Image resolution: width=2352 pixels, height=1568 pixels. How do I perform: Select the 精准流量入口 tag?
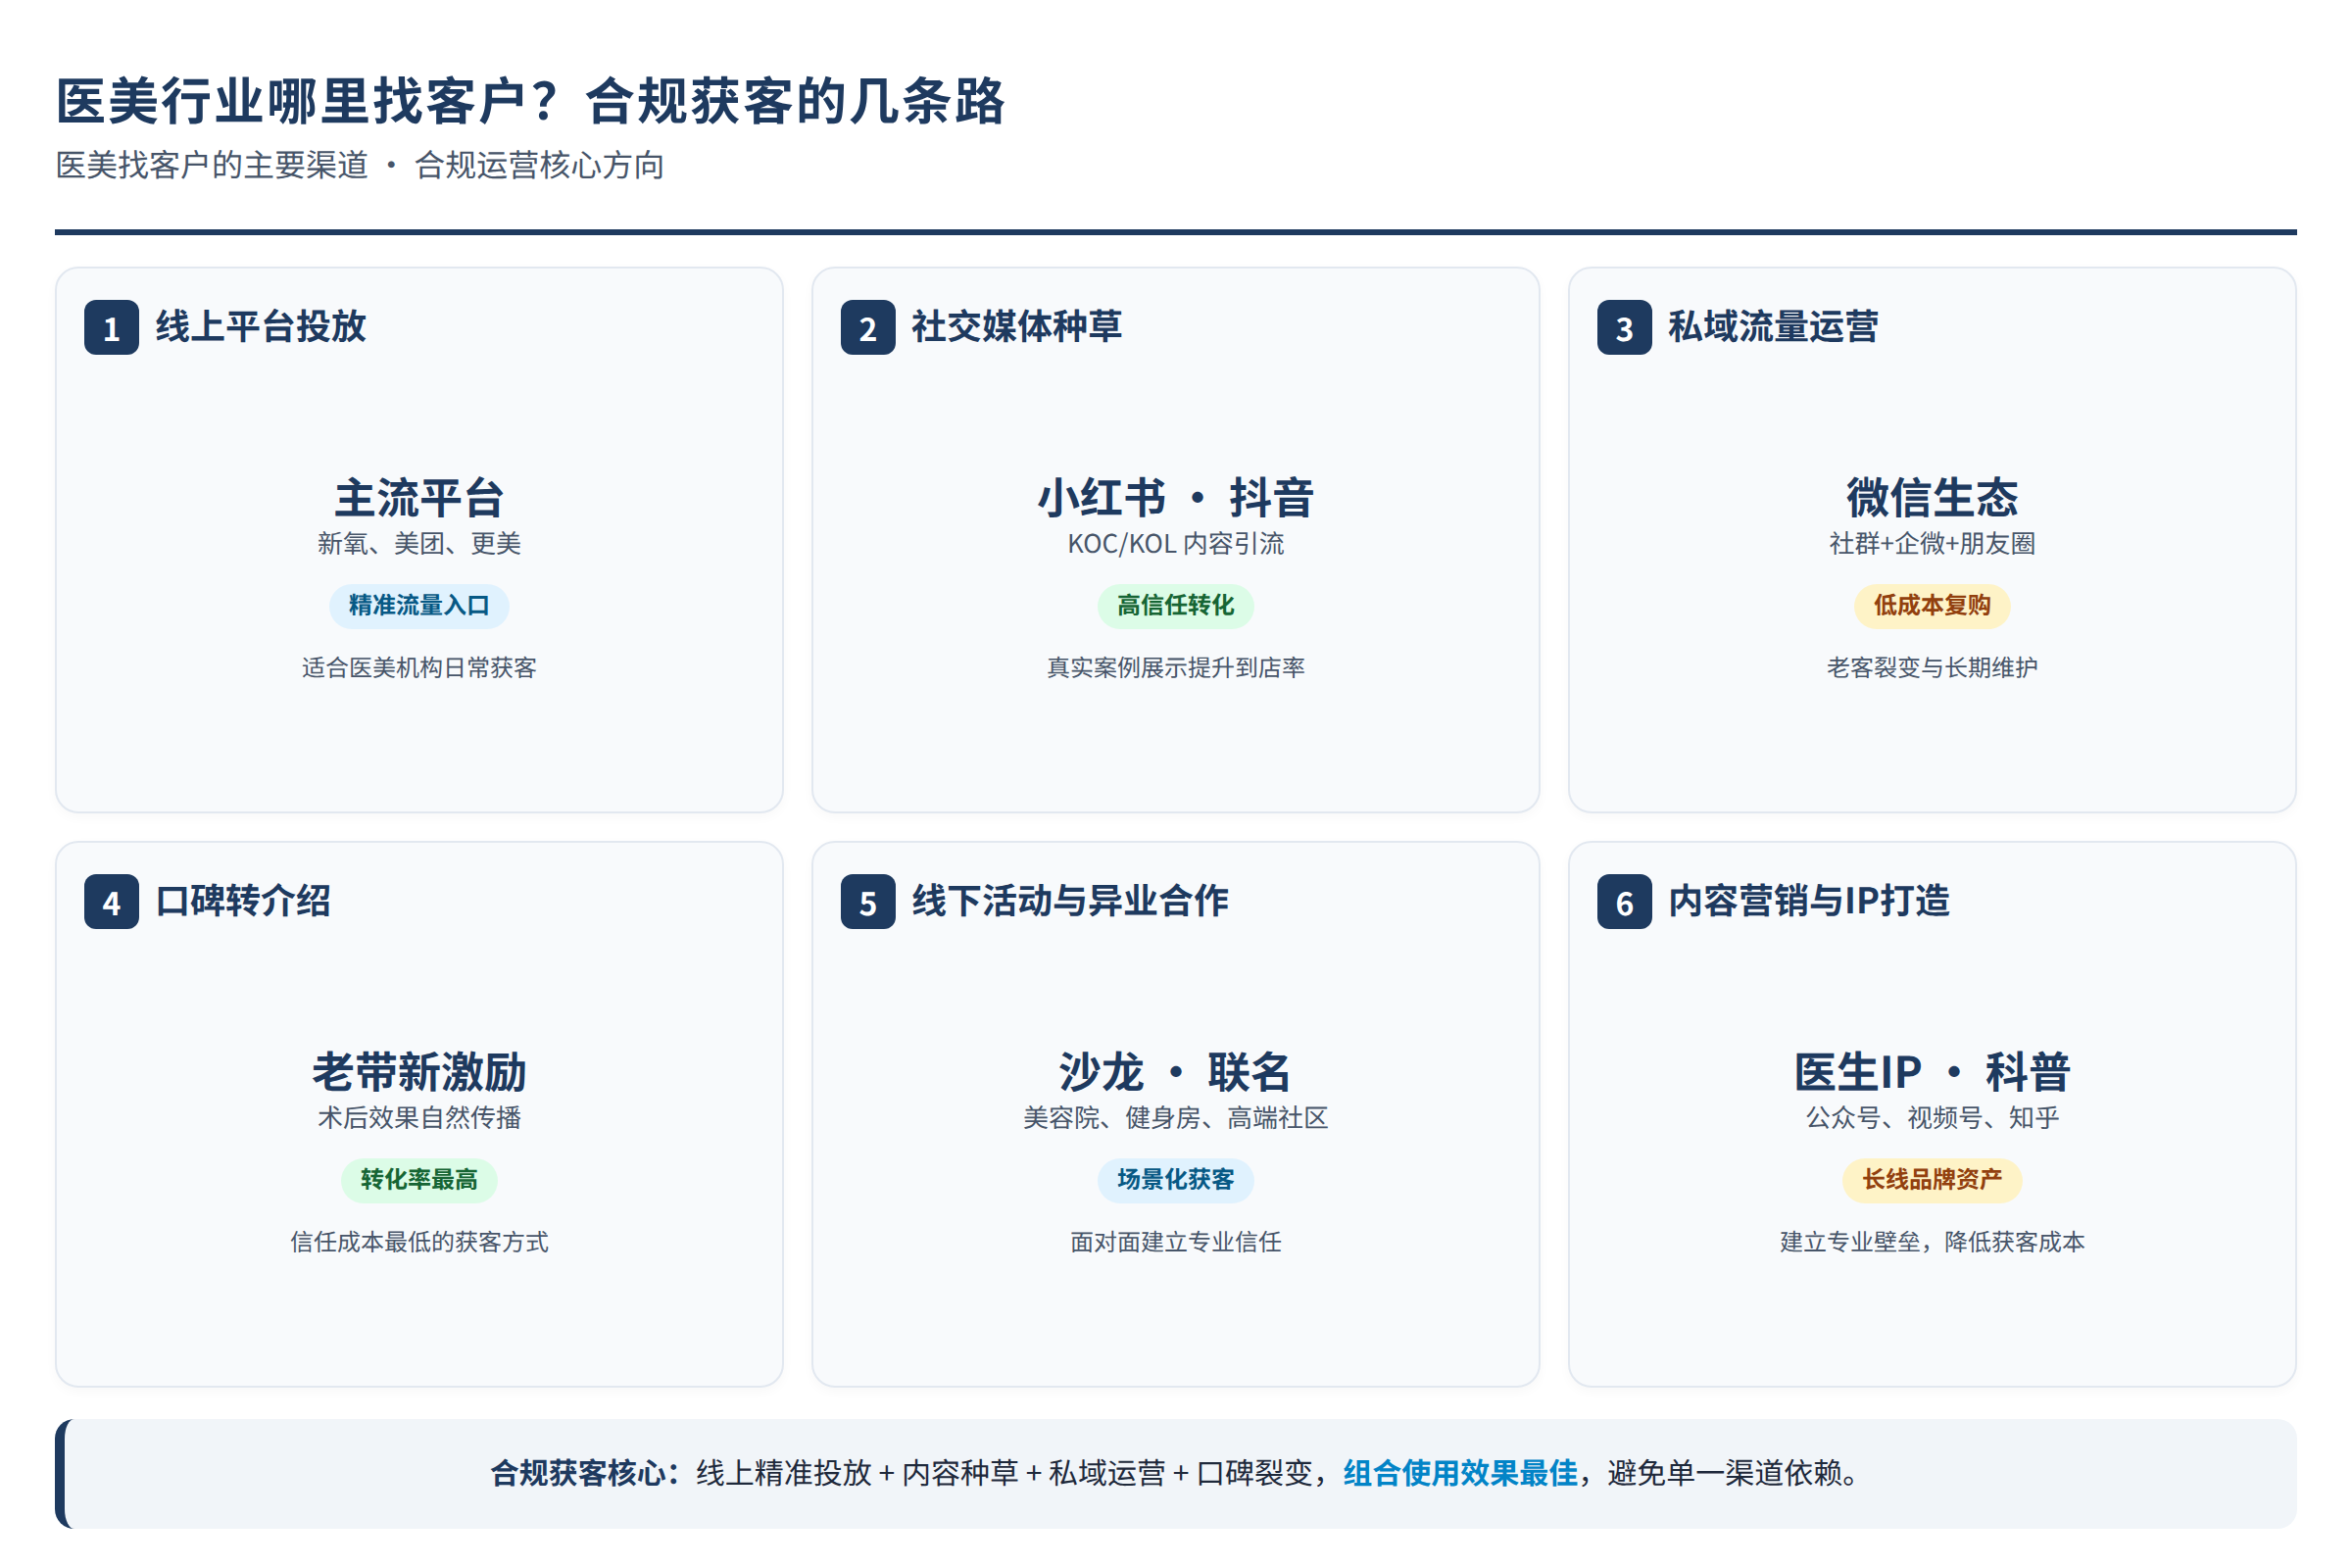coord(419,606)
